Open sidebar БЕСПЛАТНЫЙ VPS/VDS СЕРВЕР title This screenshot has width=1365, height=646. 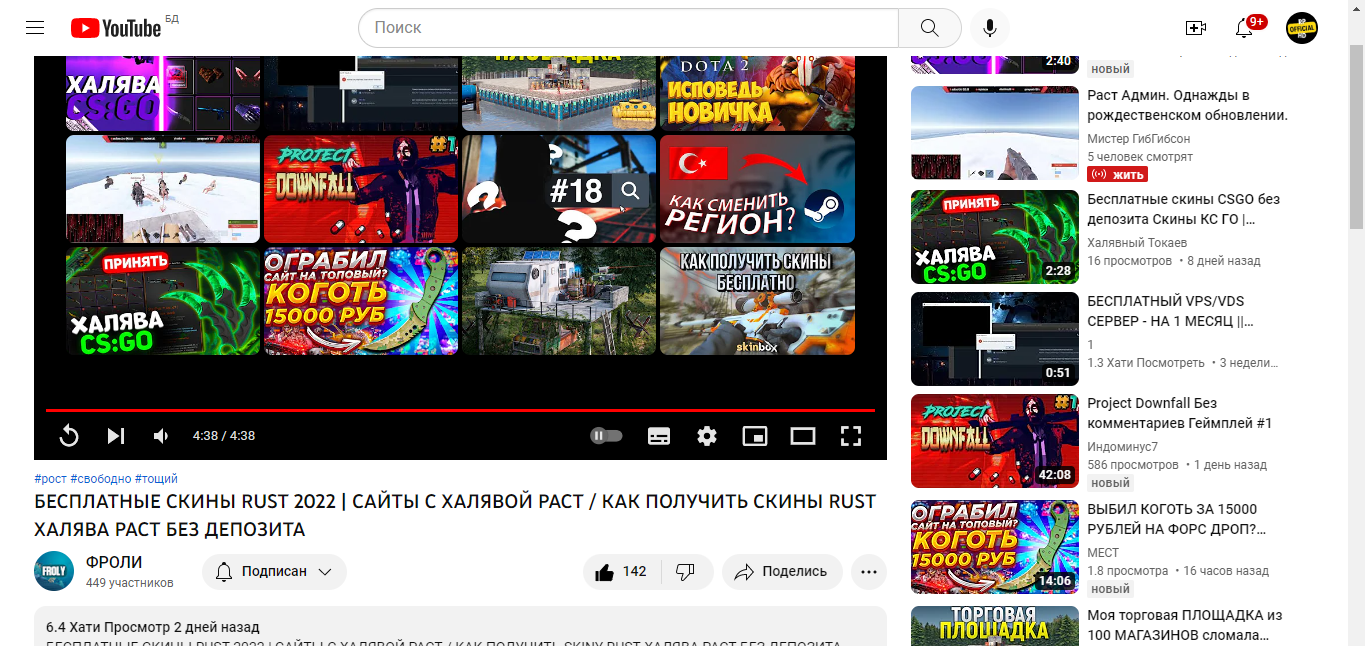(1170, 311)
